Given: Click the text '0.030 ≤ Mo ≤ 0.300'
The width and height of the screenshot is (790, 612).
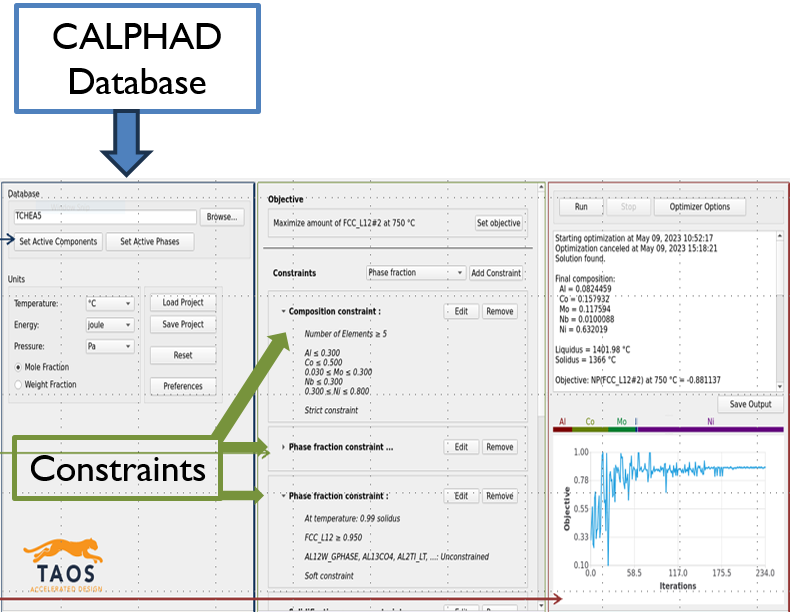Looking at the screenshot, I should (x=338, y=372).
